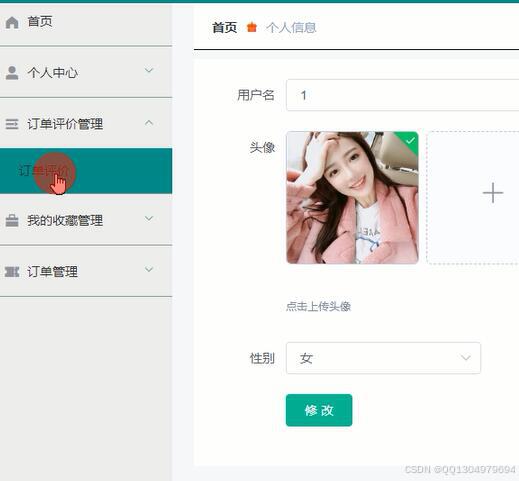This screenshot has width=519, height=481.
Task: Select the 个人中心 menu label
Action: [53, 72]
